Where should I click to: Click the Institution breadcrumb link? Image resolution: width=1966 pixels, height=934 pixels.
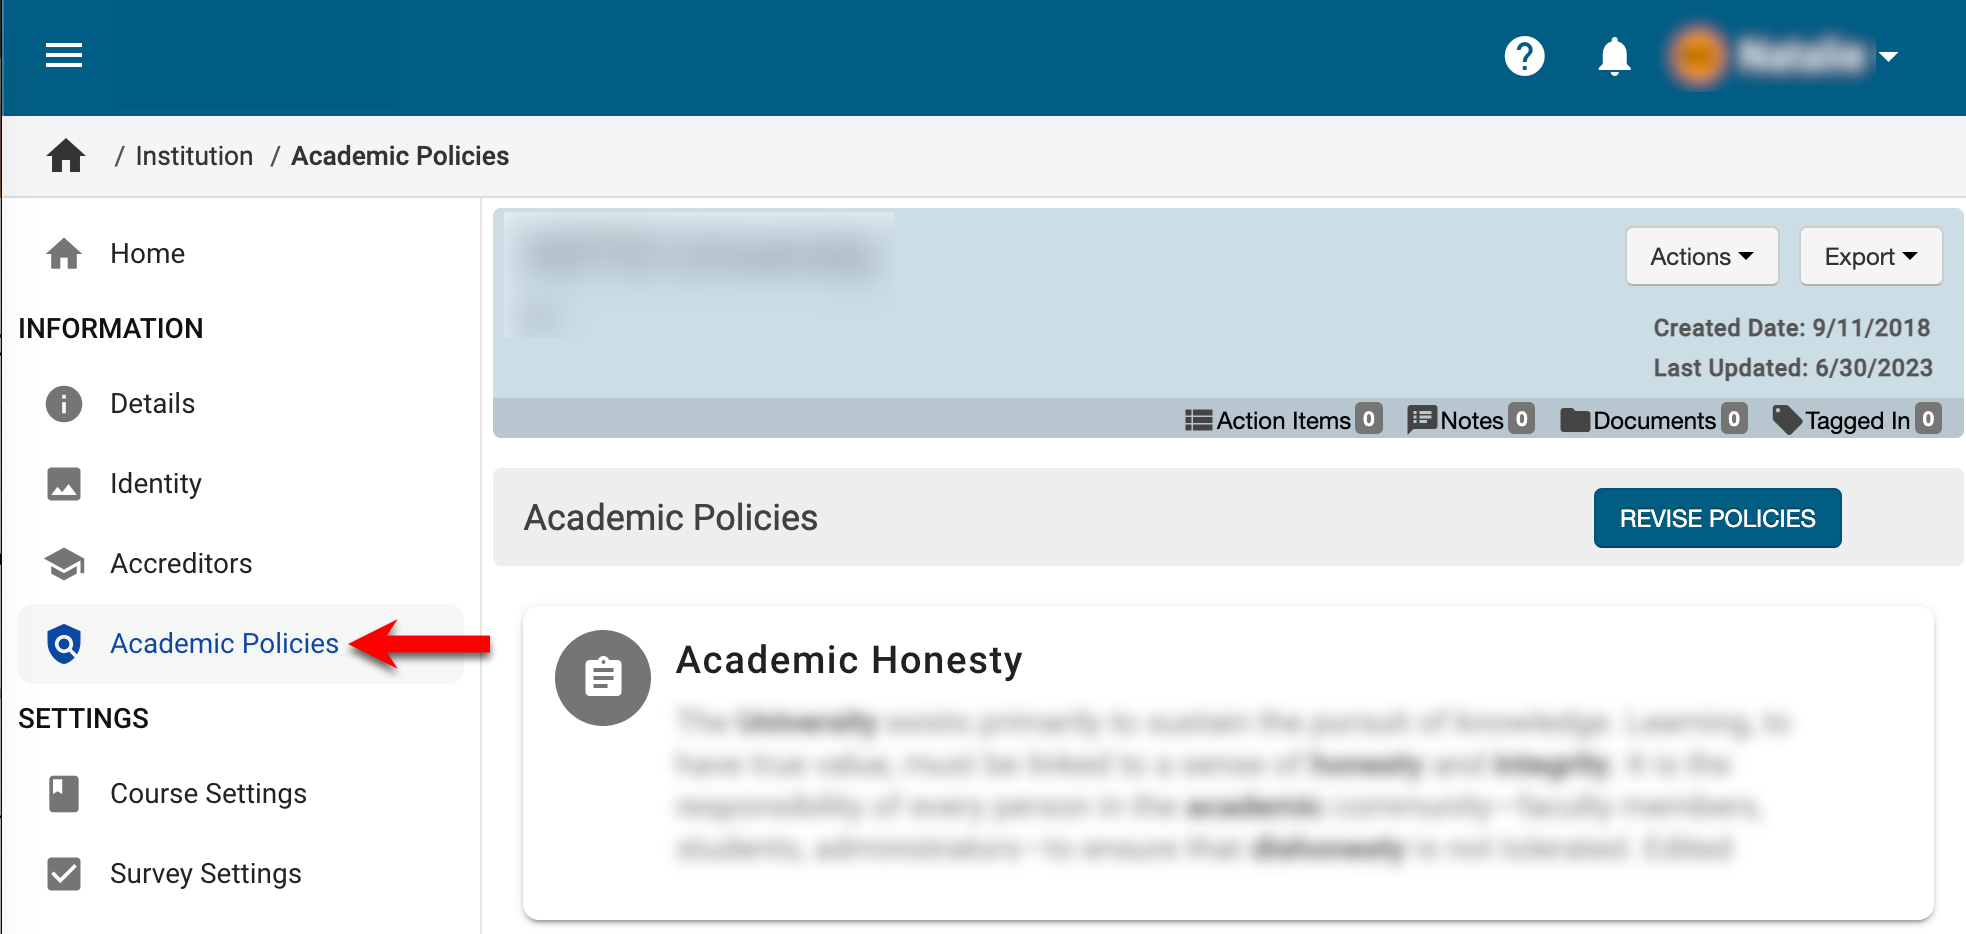pyautogui.click(x=194, y=156)
